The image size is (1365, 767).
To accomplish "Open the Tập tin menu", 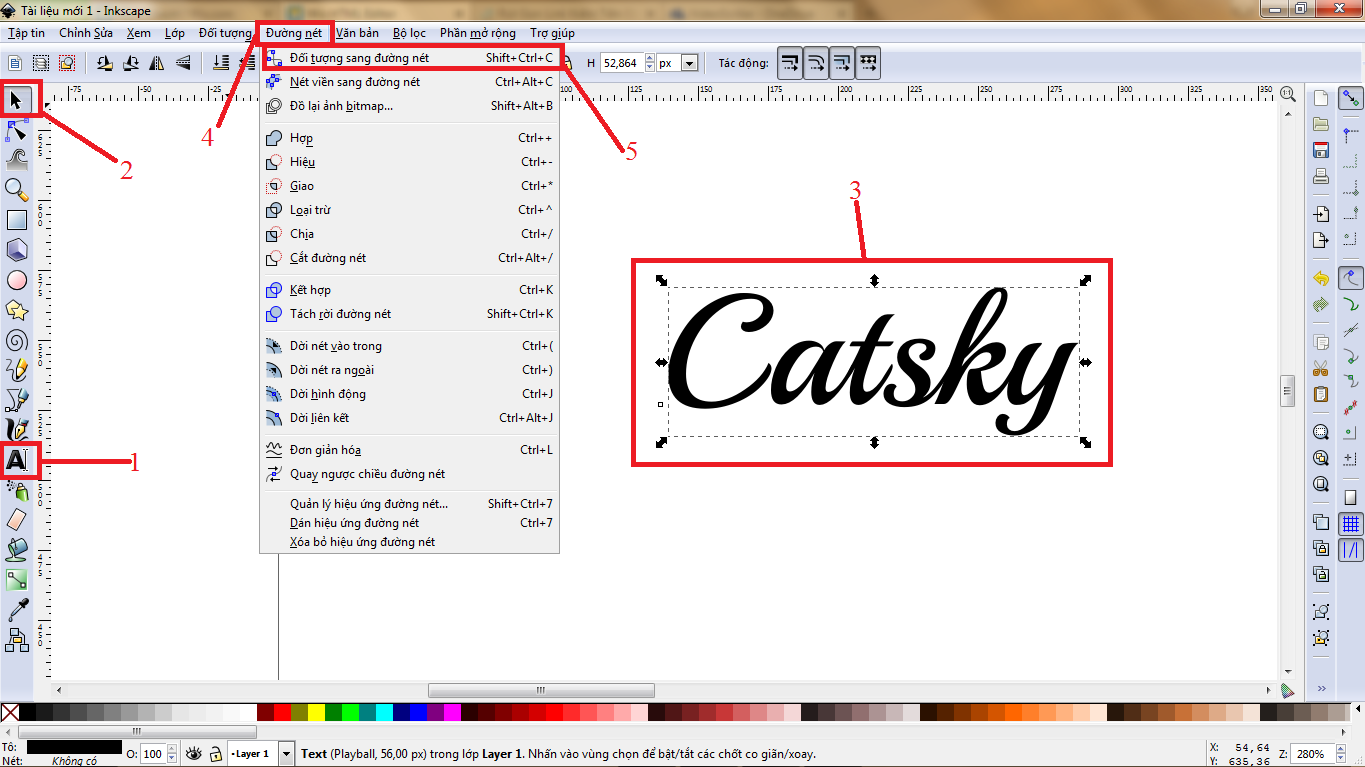I will 26,33.
